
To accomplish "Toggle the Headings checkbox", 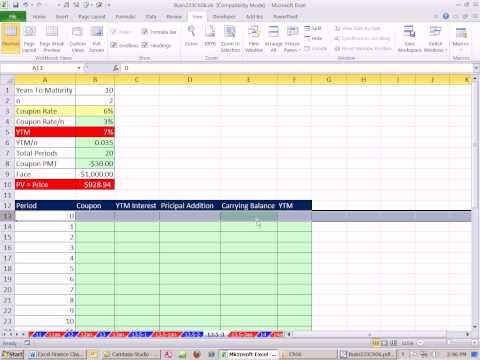I will (156, 45).
